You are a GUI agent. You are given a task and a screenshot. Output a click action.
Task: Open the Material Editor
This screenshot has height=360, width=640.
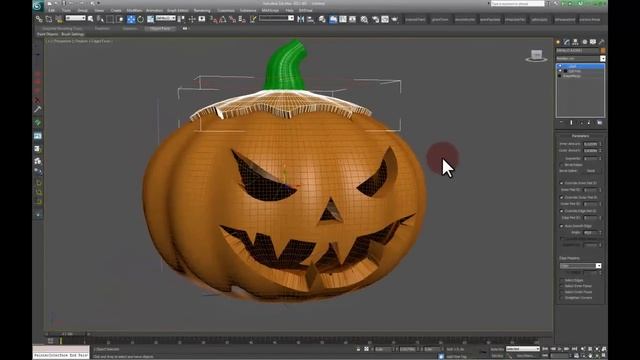click(364, 19)
